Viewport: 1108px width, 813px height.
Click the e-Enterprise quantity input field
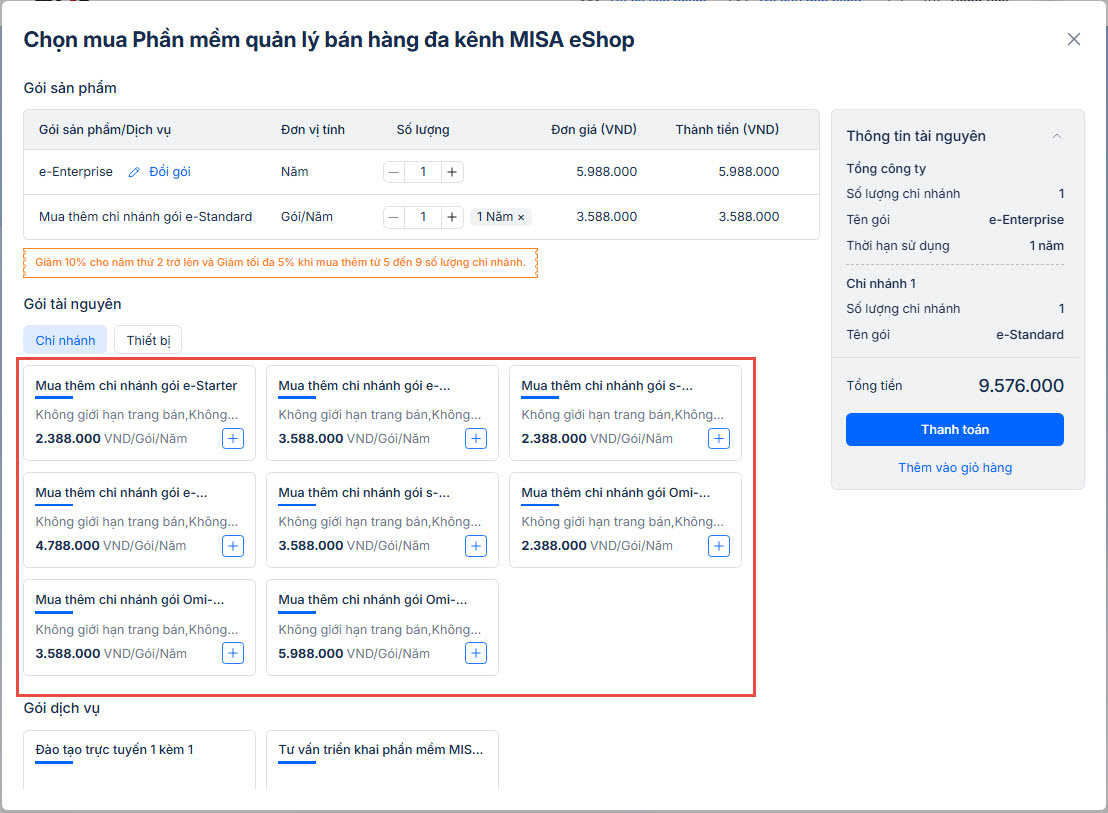click(423, 172)
